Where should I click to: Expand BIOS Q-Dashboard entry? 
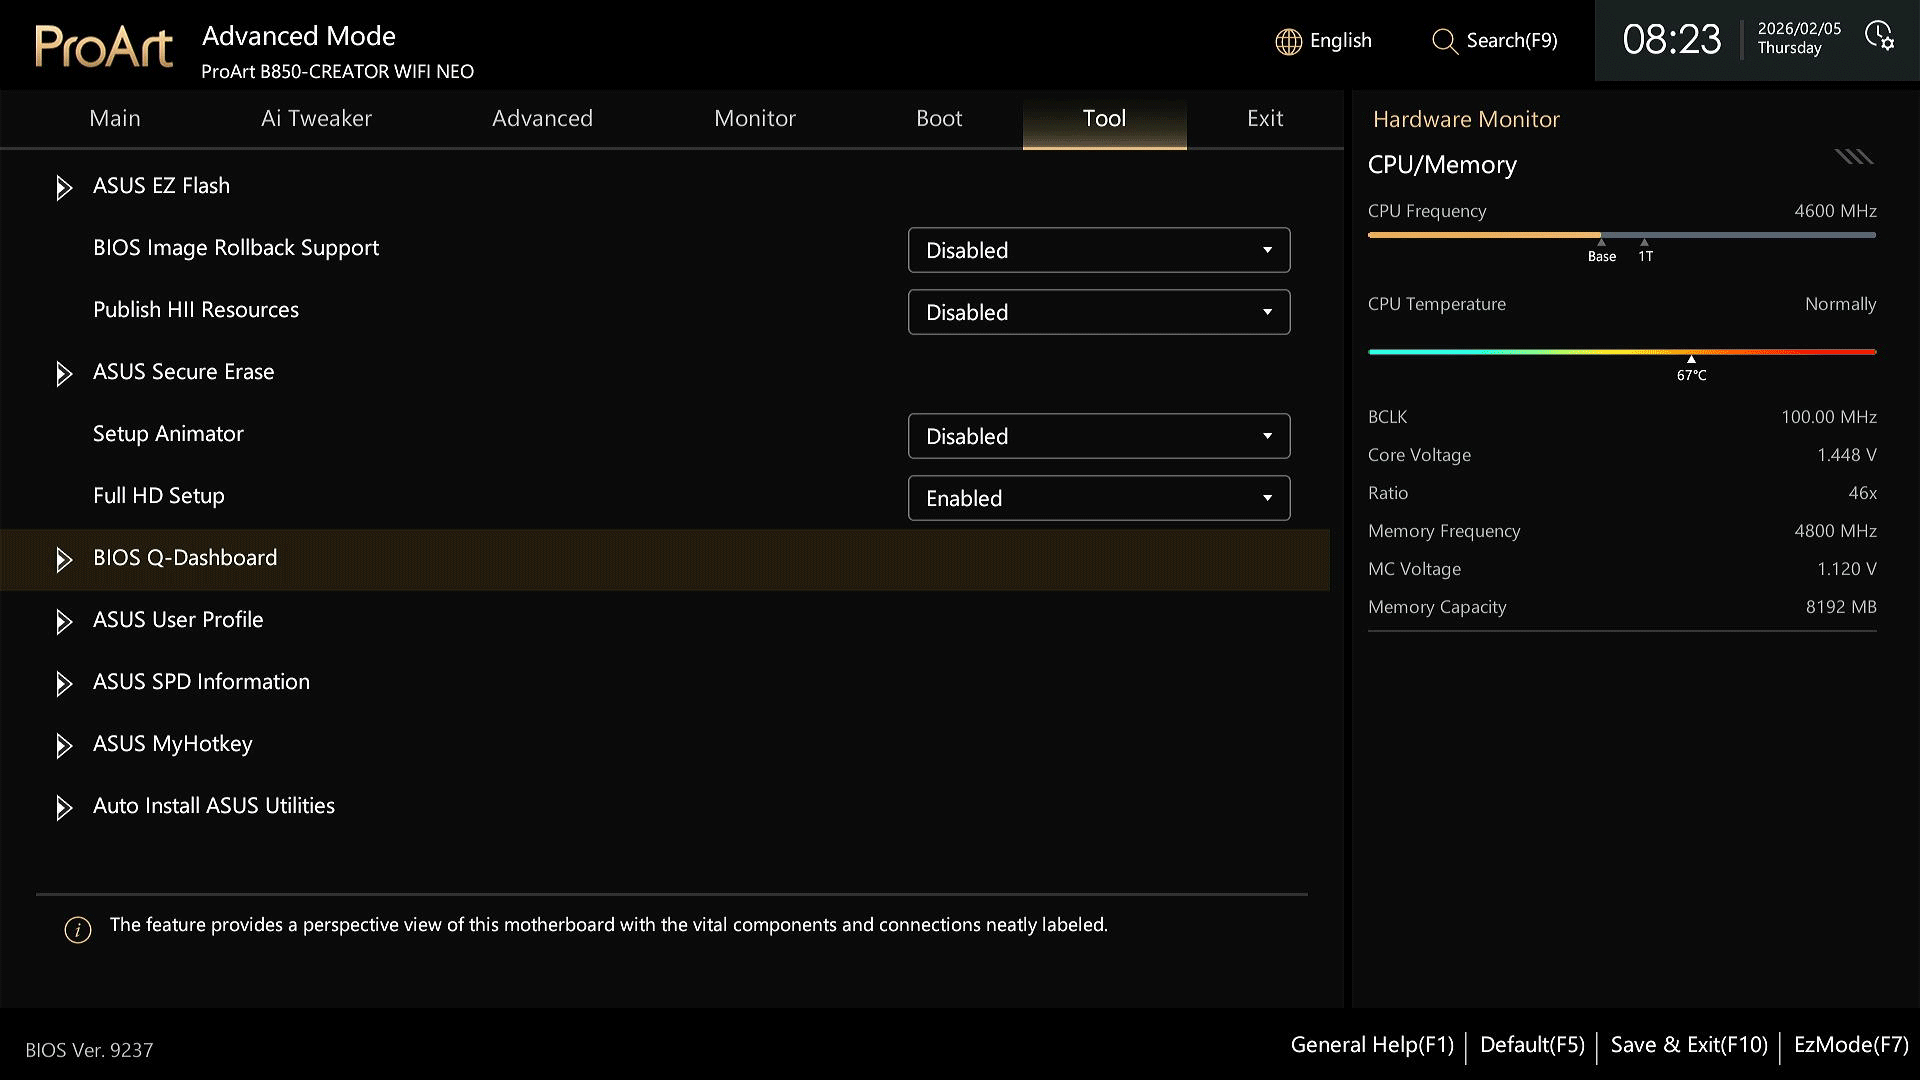tap(665, 559)
